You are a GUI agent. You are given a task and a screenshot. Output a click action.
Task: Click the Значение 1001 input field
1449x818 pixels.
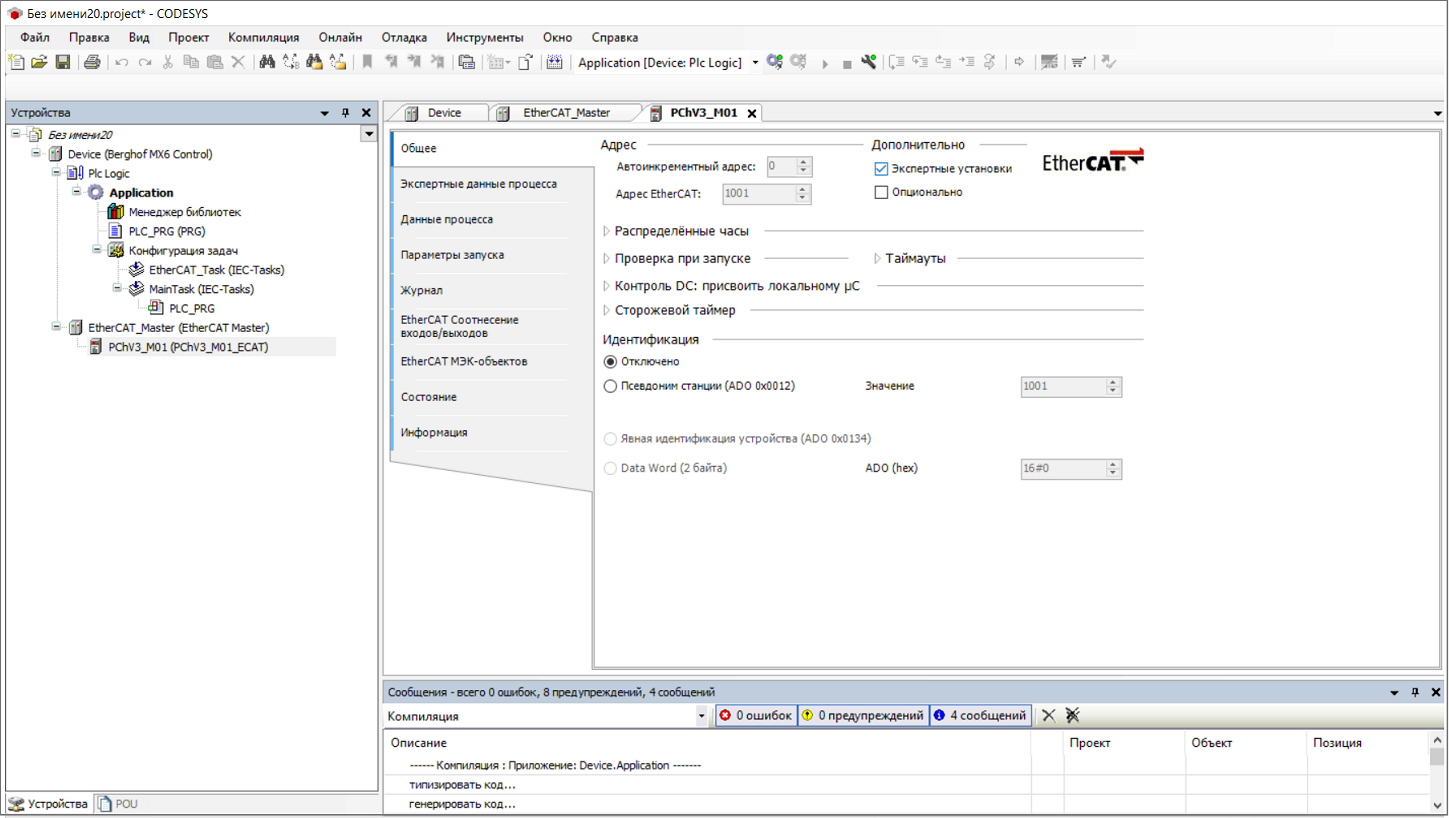tap(1063, 386)
